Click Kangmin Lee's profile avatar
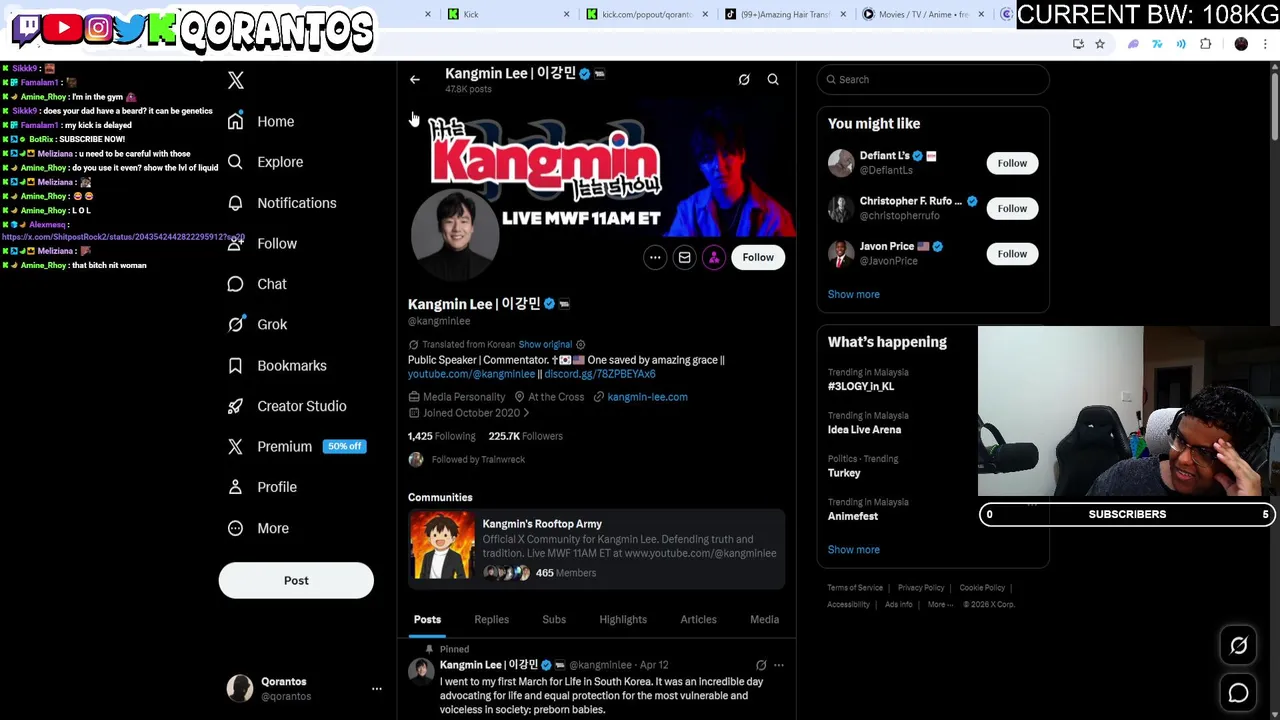Screen dimensions: 1280x720 pos(454,234)
